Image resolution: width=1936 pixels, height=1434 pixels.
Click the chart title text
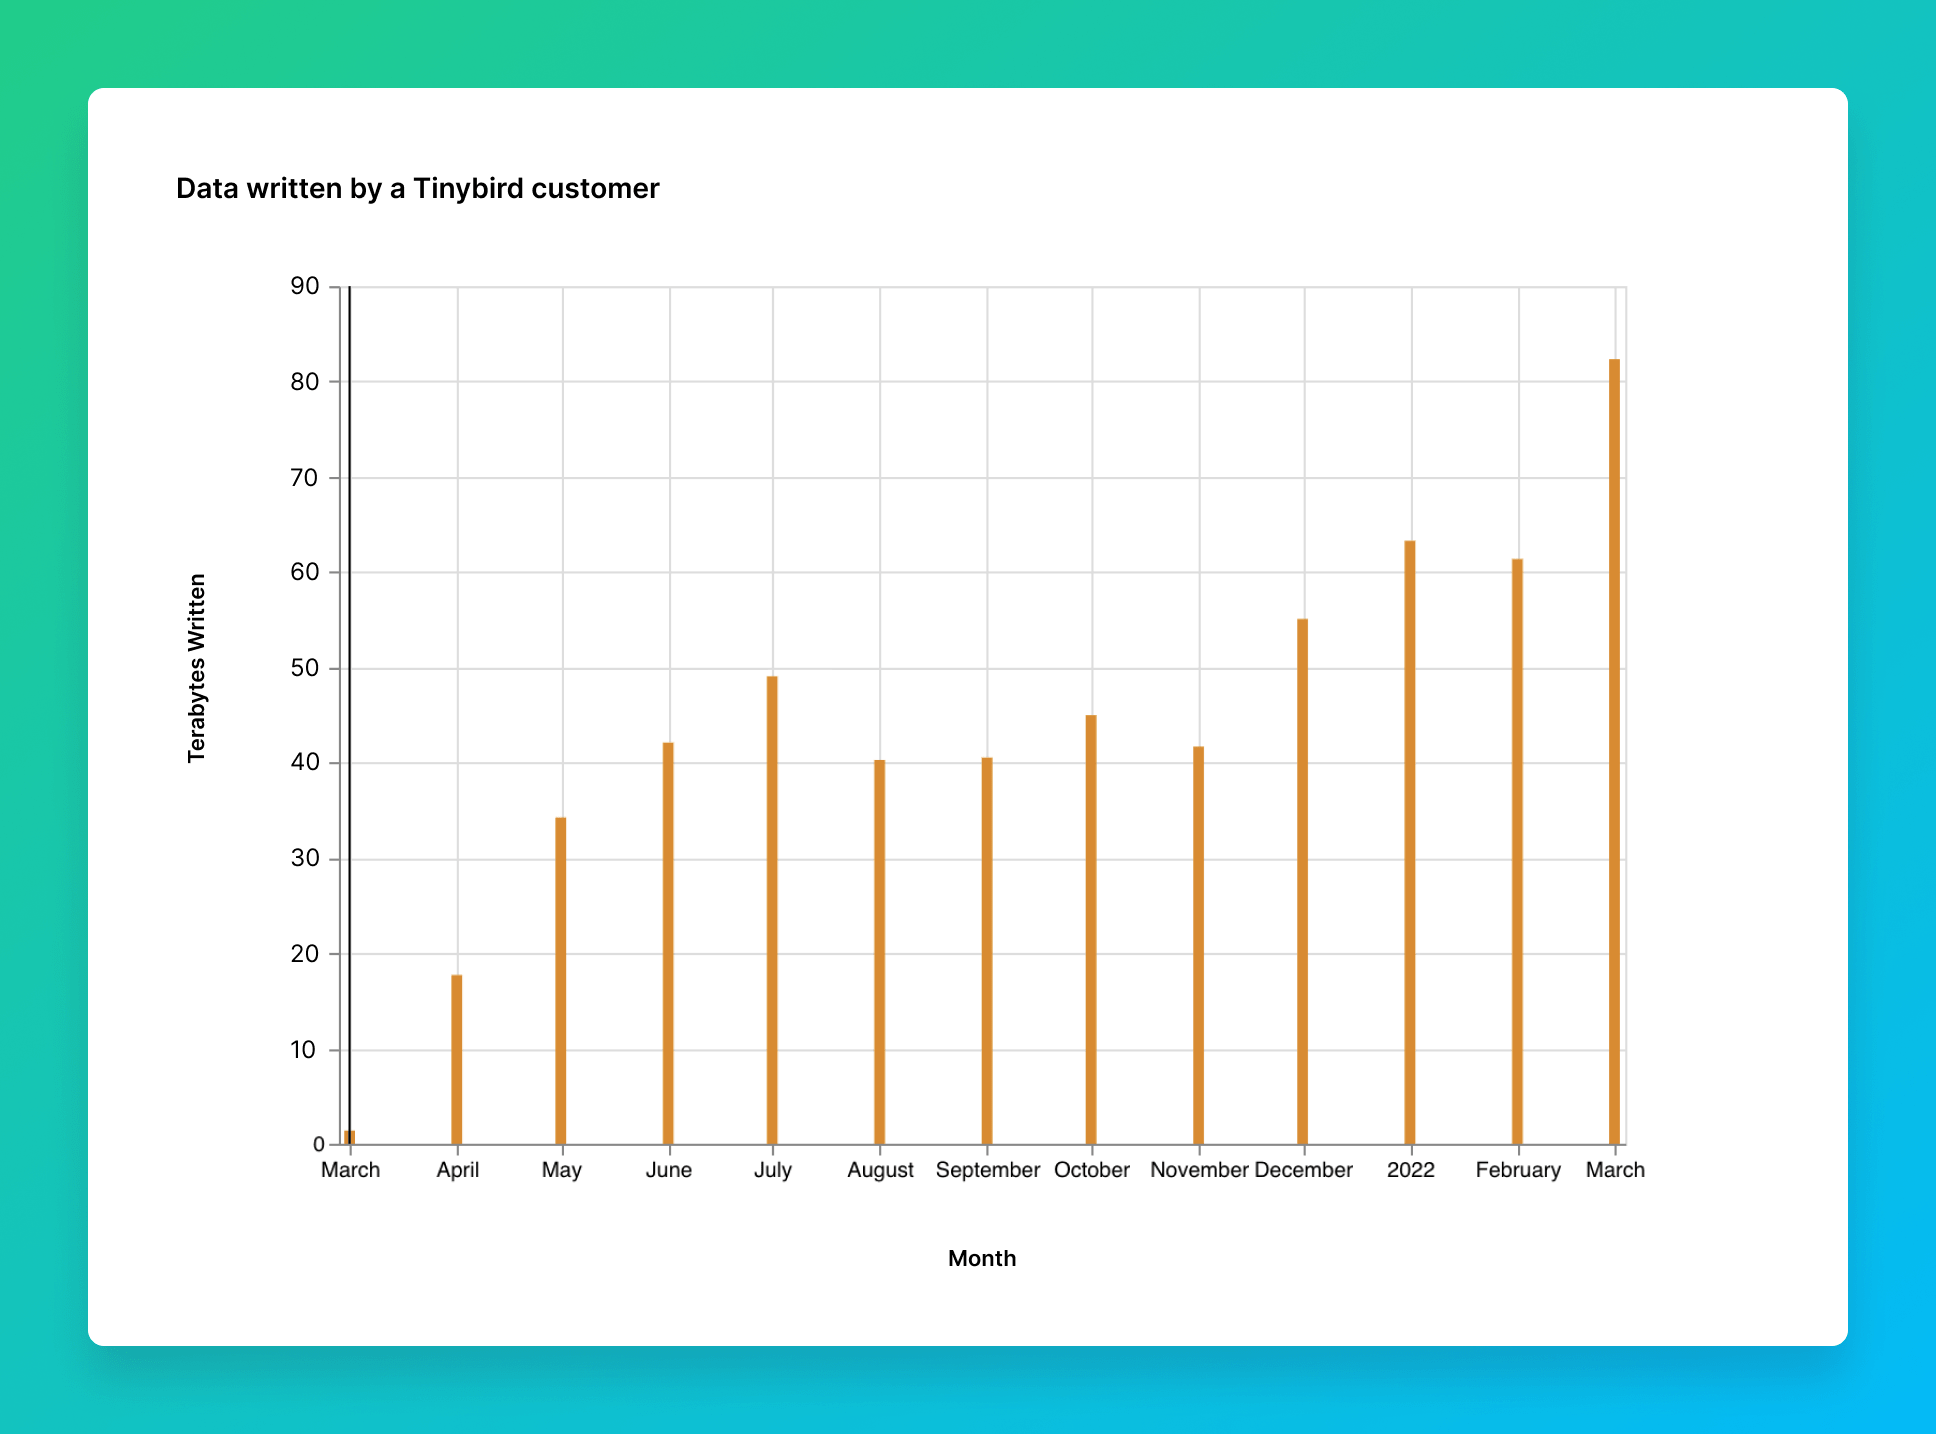coord(417,189)
